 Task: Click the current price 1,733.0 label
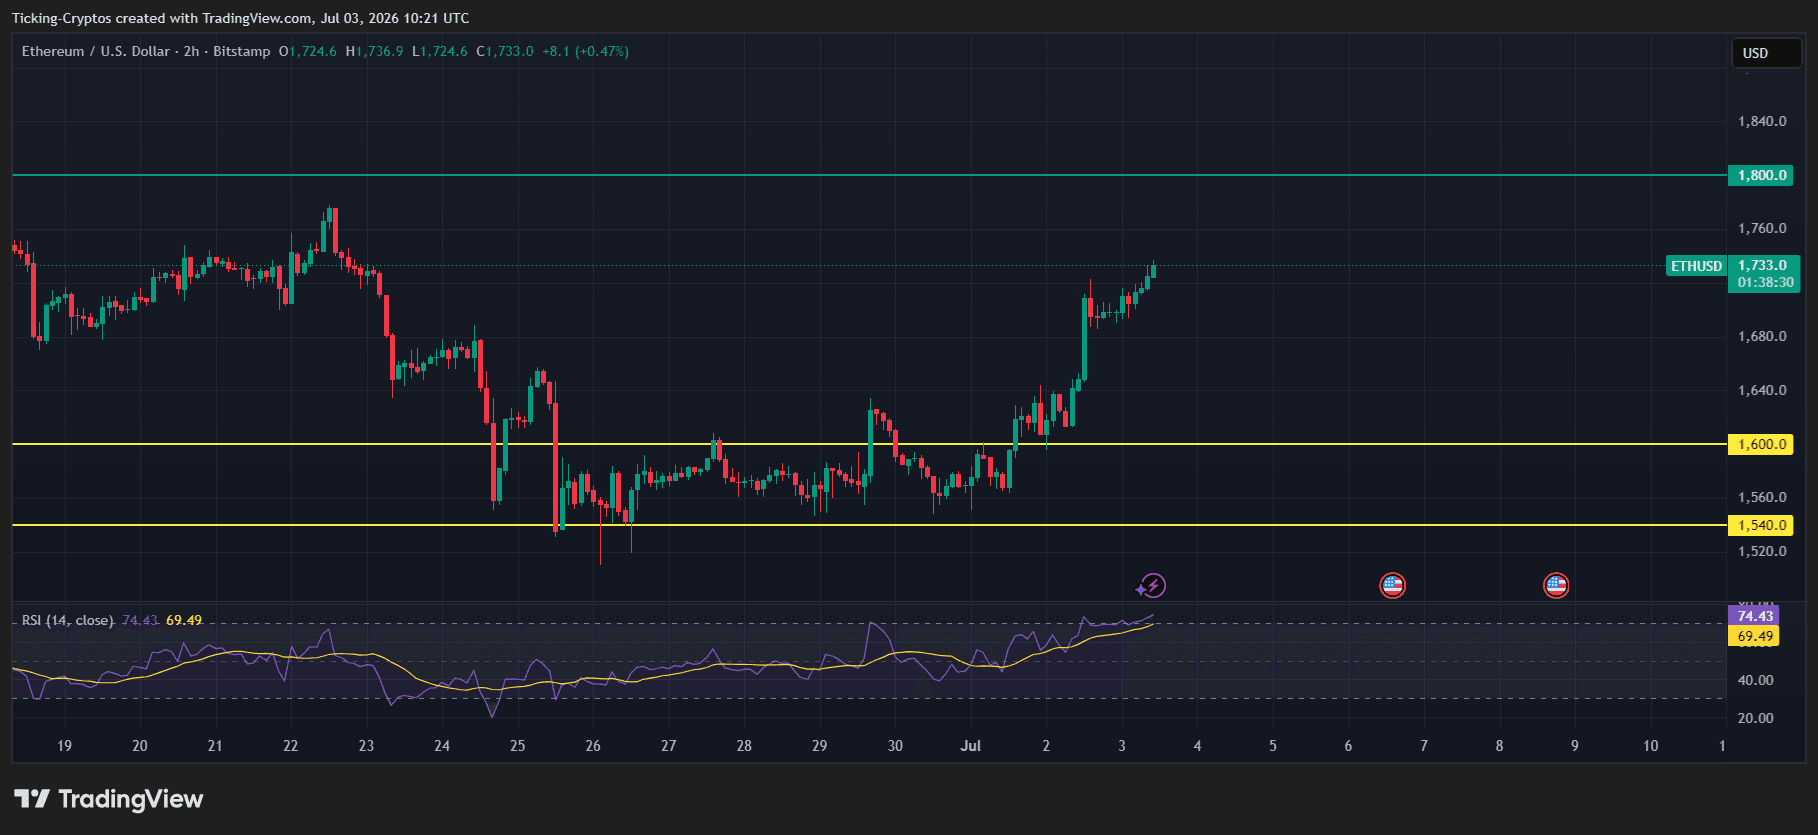point(1762,265)
